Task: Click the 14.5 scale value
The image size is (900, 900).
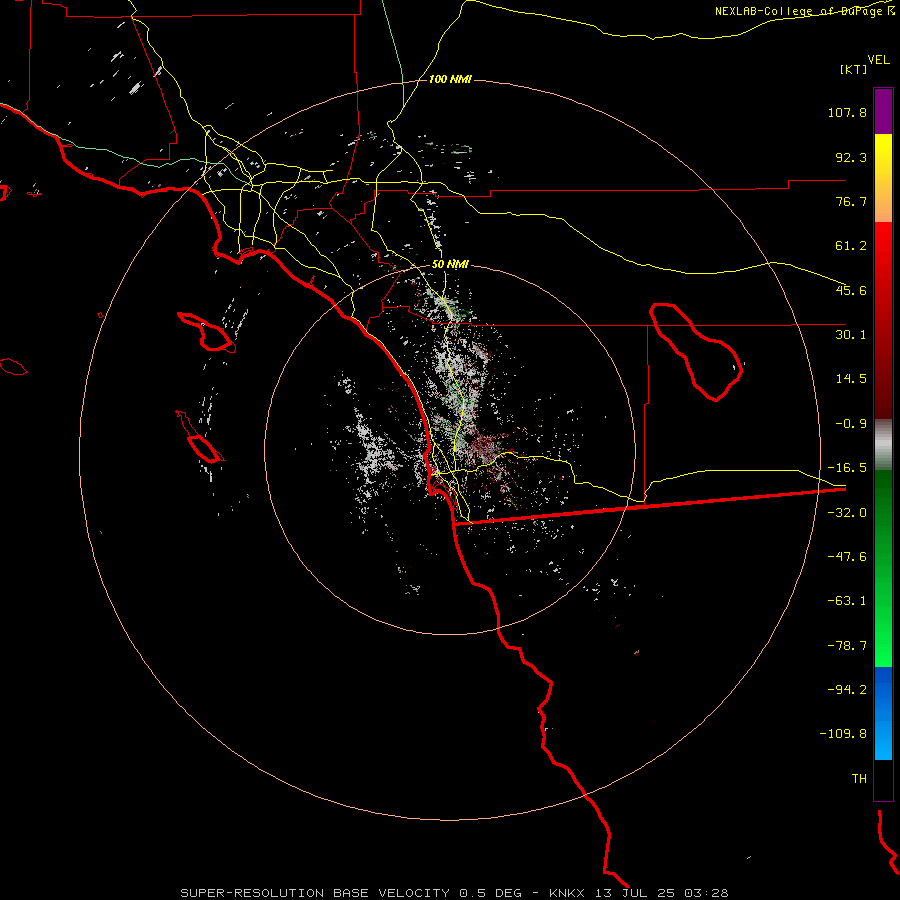Action: [851, 379]
